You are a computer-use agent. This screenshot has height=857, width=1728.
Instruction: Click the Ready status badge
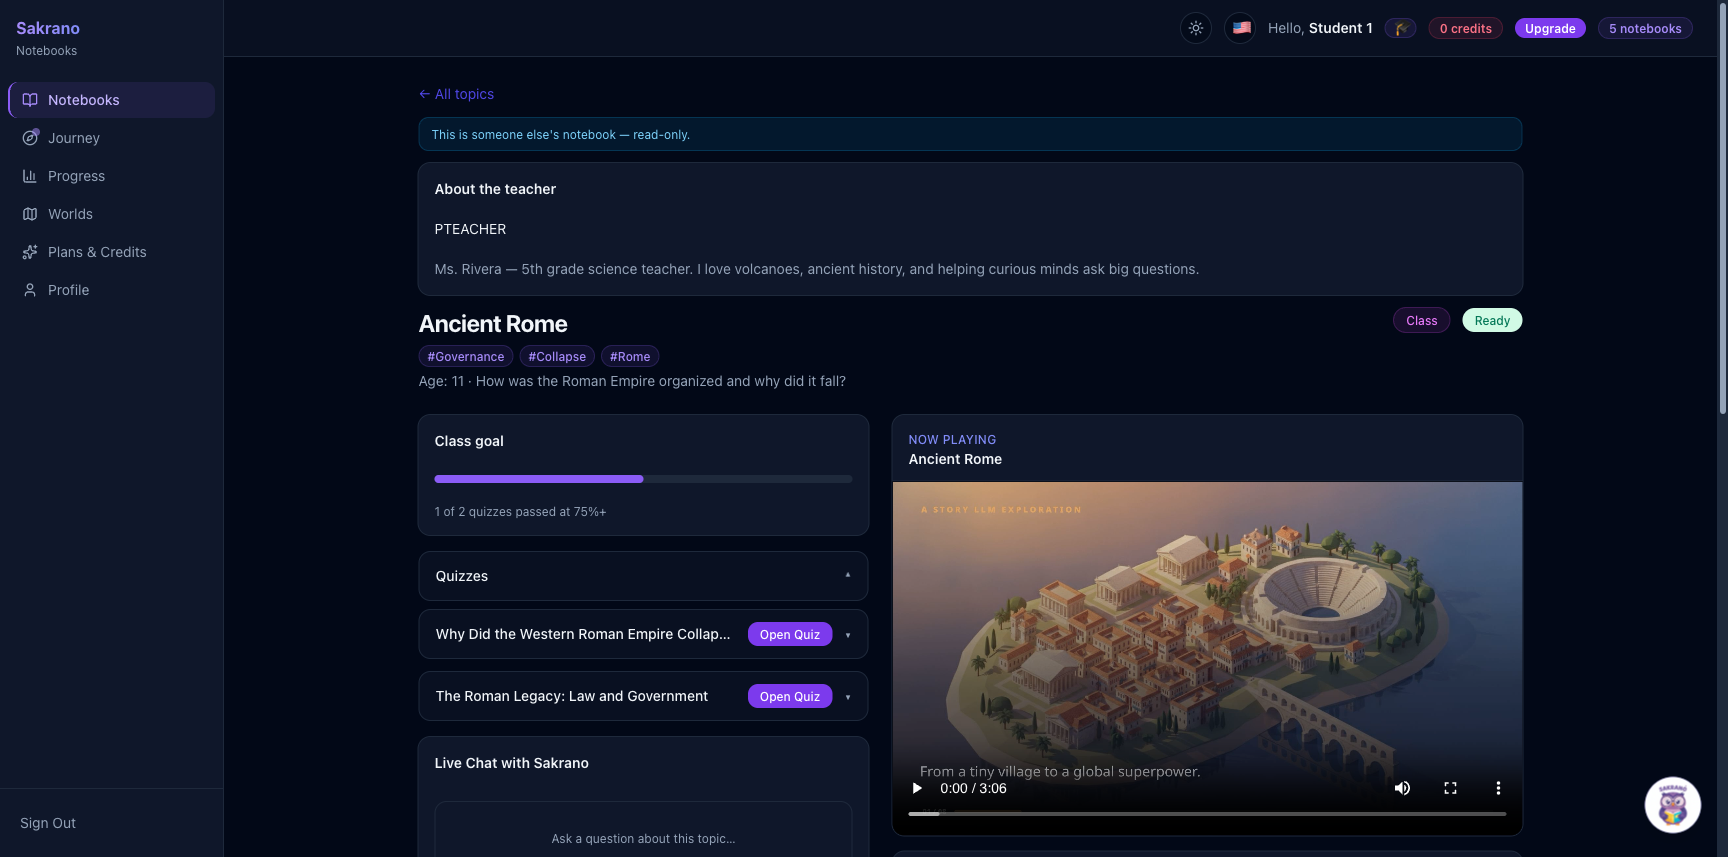tap(1492, 320)
